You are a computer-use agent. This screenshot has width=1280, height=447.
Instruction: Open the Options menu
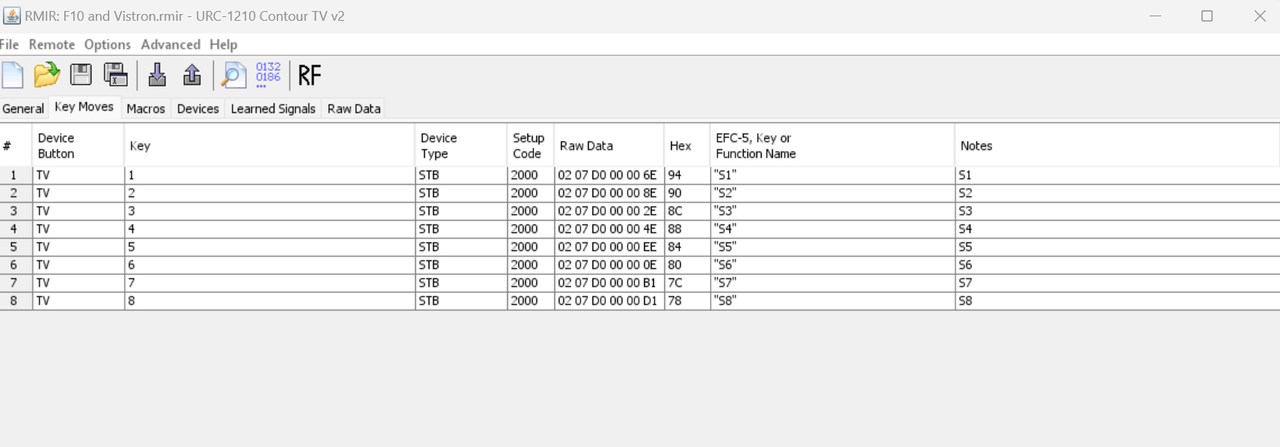pyautogui.click(x=107, y=44)
